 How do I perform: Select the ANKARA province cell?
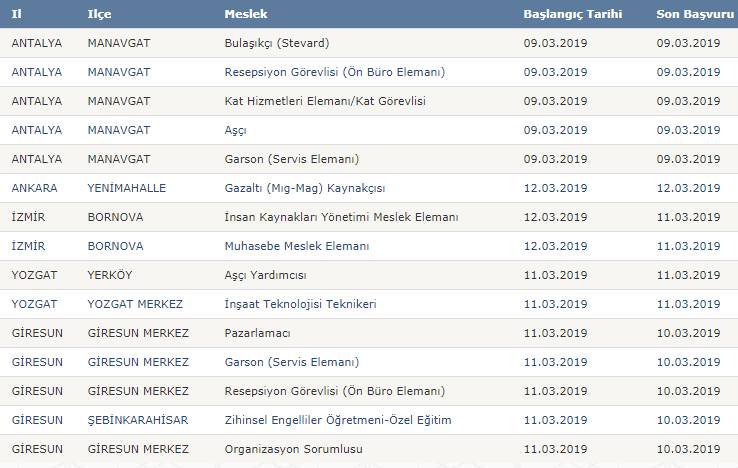[34, 188]
